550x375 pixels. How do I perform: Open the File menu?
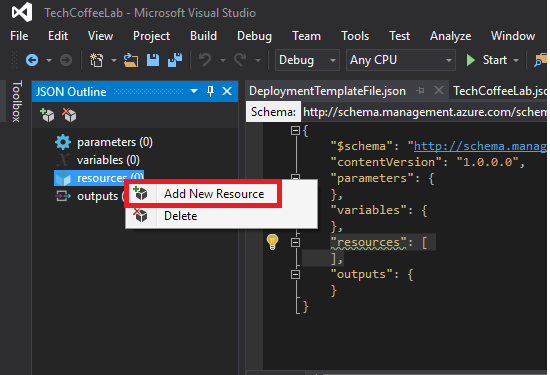[x=19, y=36]
